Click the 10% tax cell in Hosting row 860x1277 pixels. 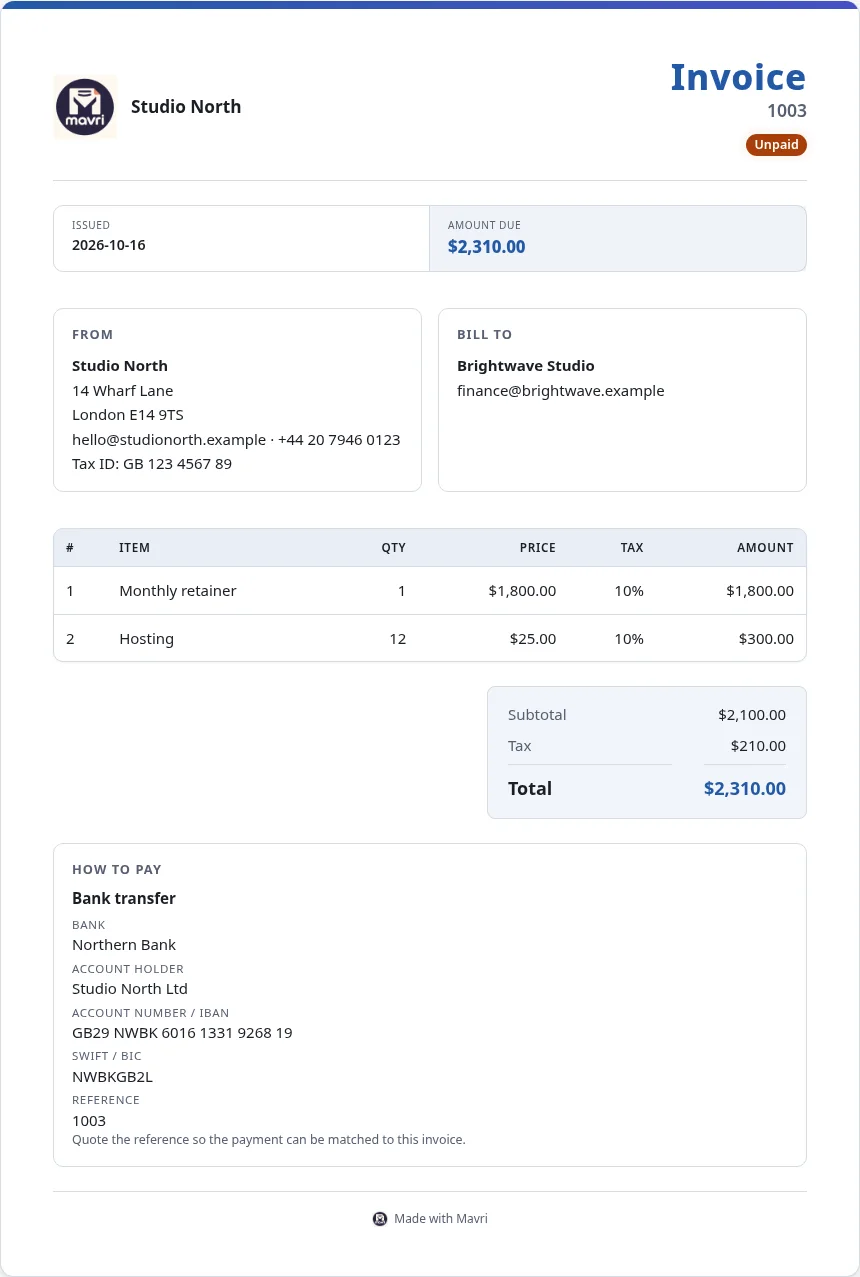click(629, 639)
